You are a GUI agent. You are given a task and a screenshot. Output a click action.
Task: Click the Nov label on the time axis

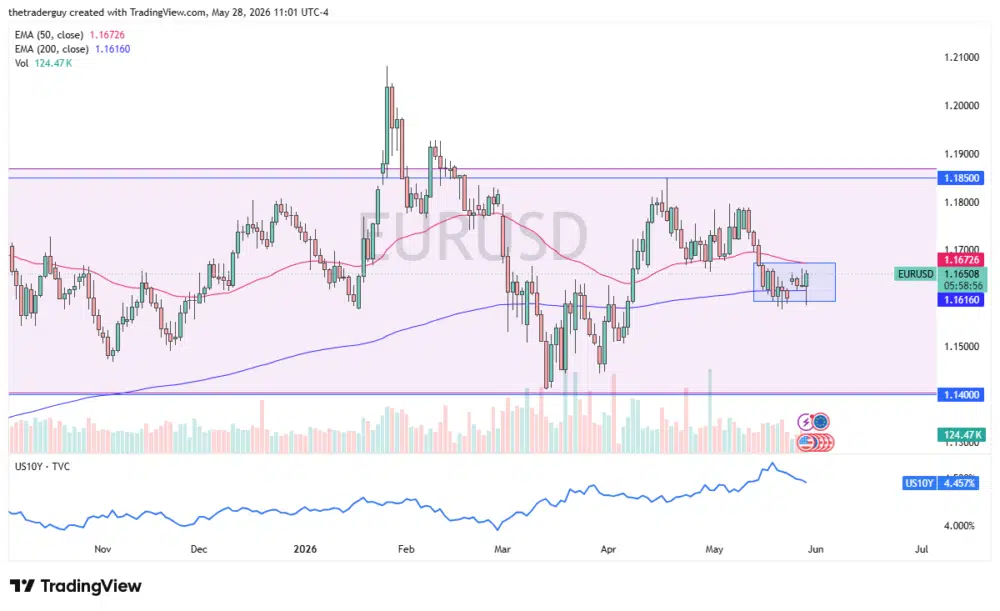click(103, 549)
